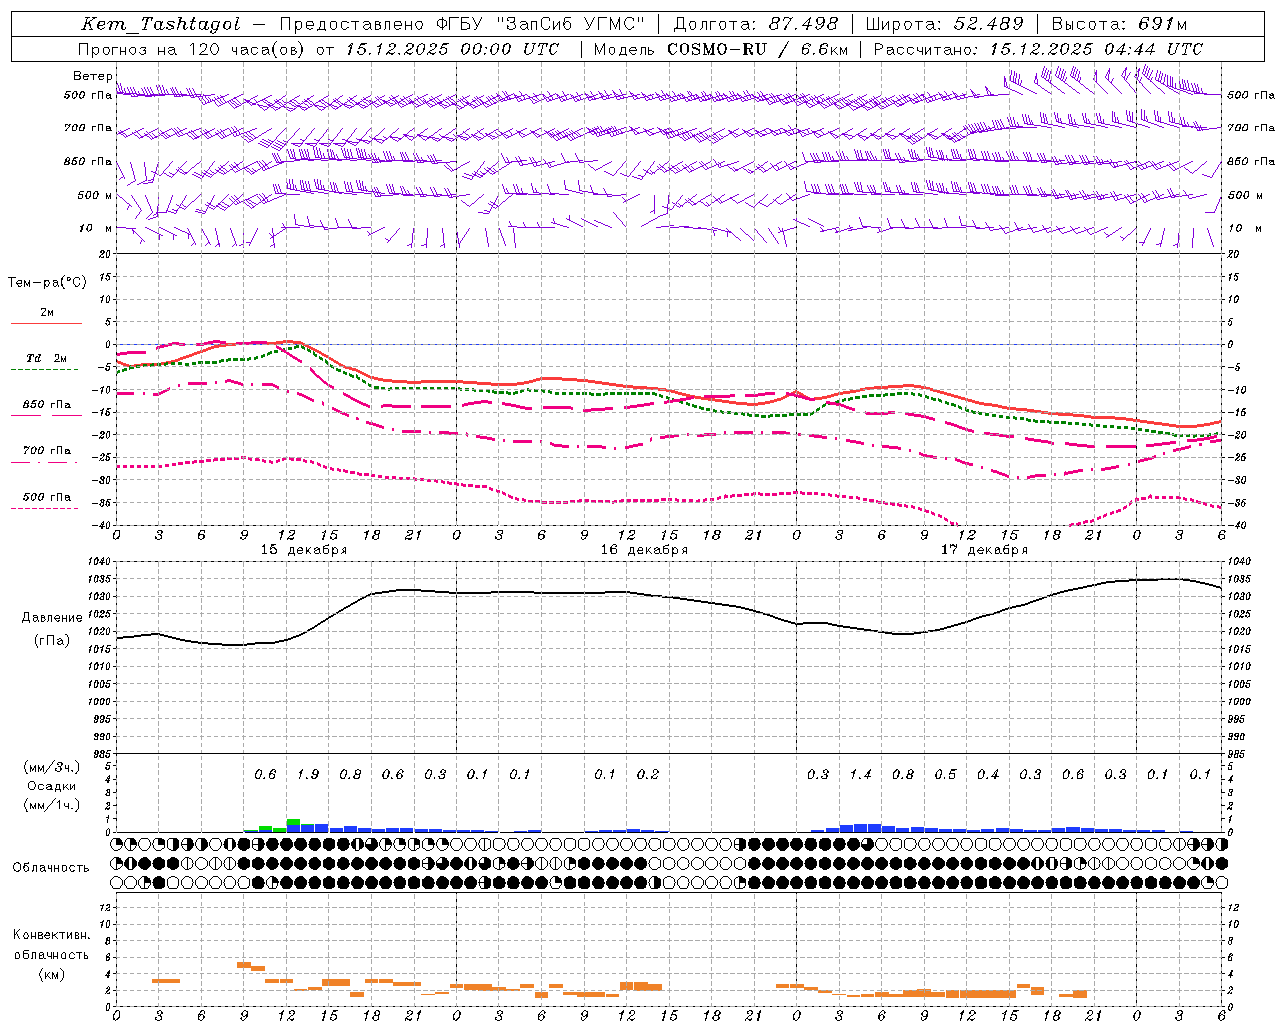1280x1024 pixels.
Task: Click the Конвективн. label
Action: coord(51,935)
